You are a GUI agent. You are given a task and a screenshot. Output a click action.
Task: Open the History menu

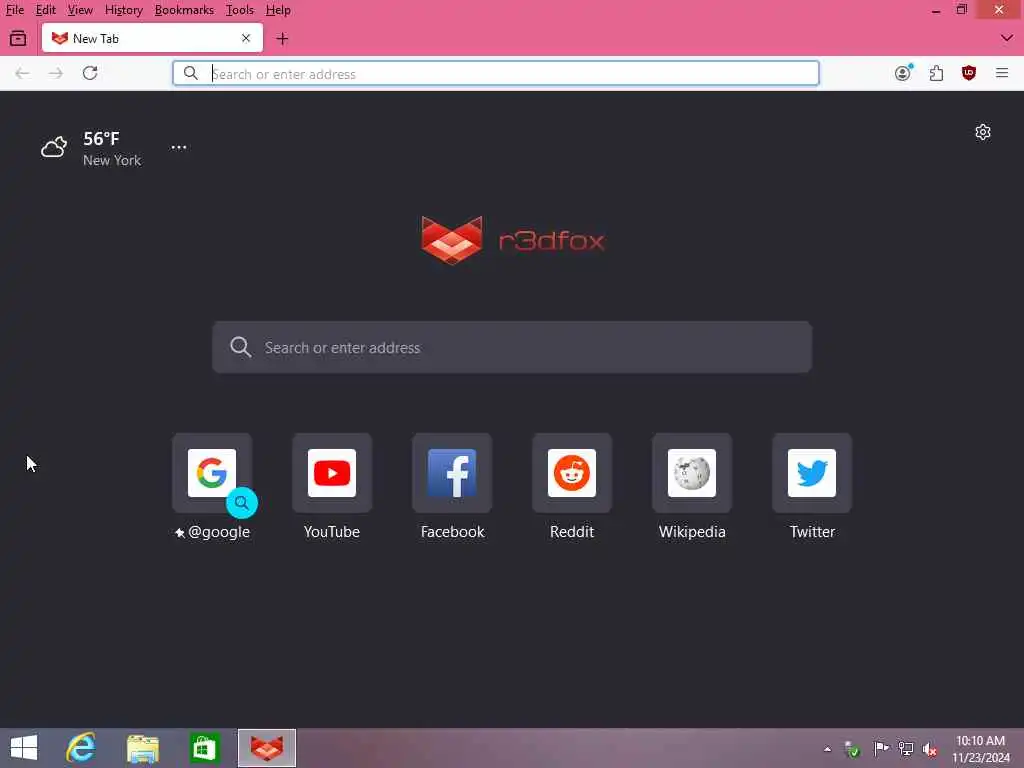[x=123, y=10]
